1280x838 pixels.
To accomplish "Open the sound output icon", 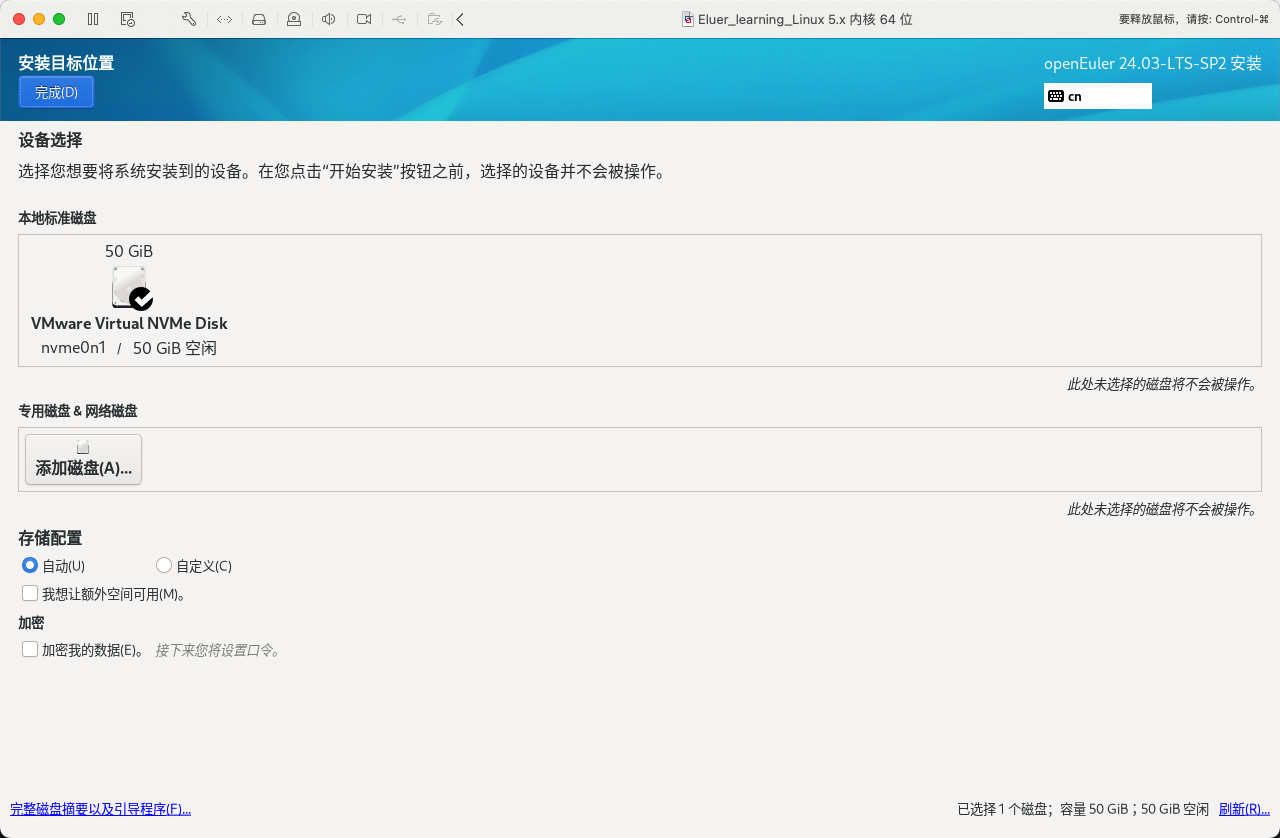I will (x=329, y=18).
